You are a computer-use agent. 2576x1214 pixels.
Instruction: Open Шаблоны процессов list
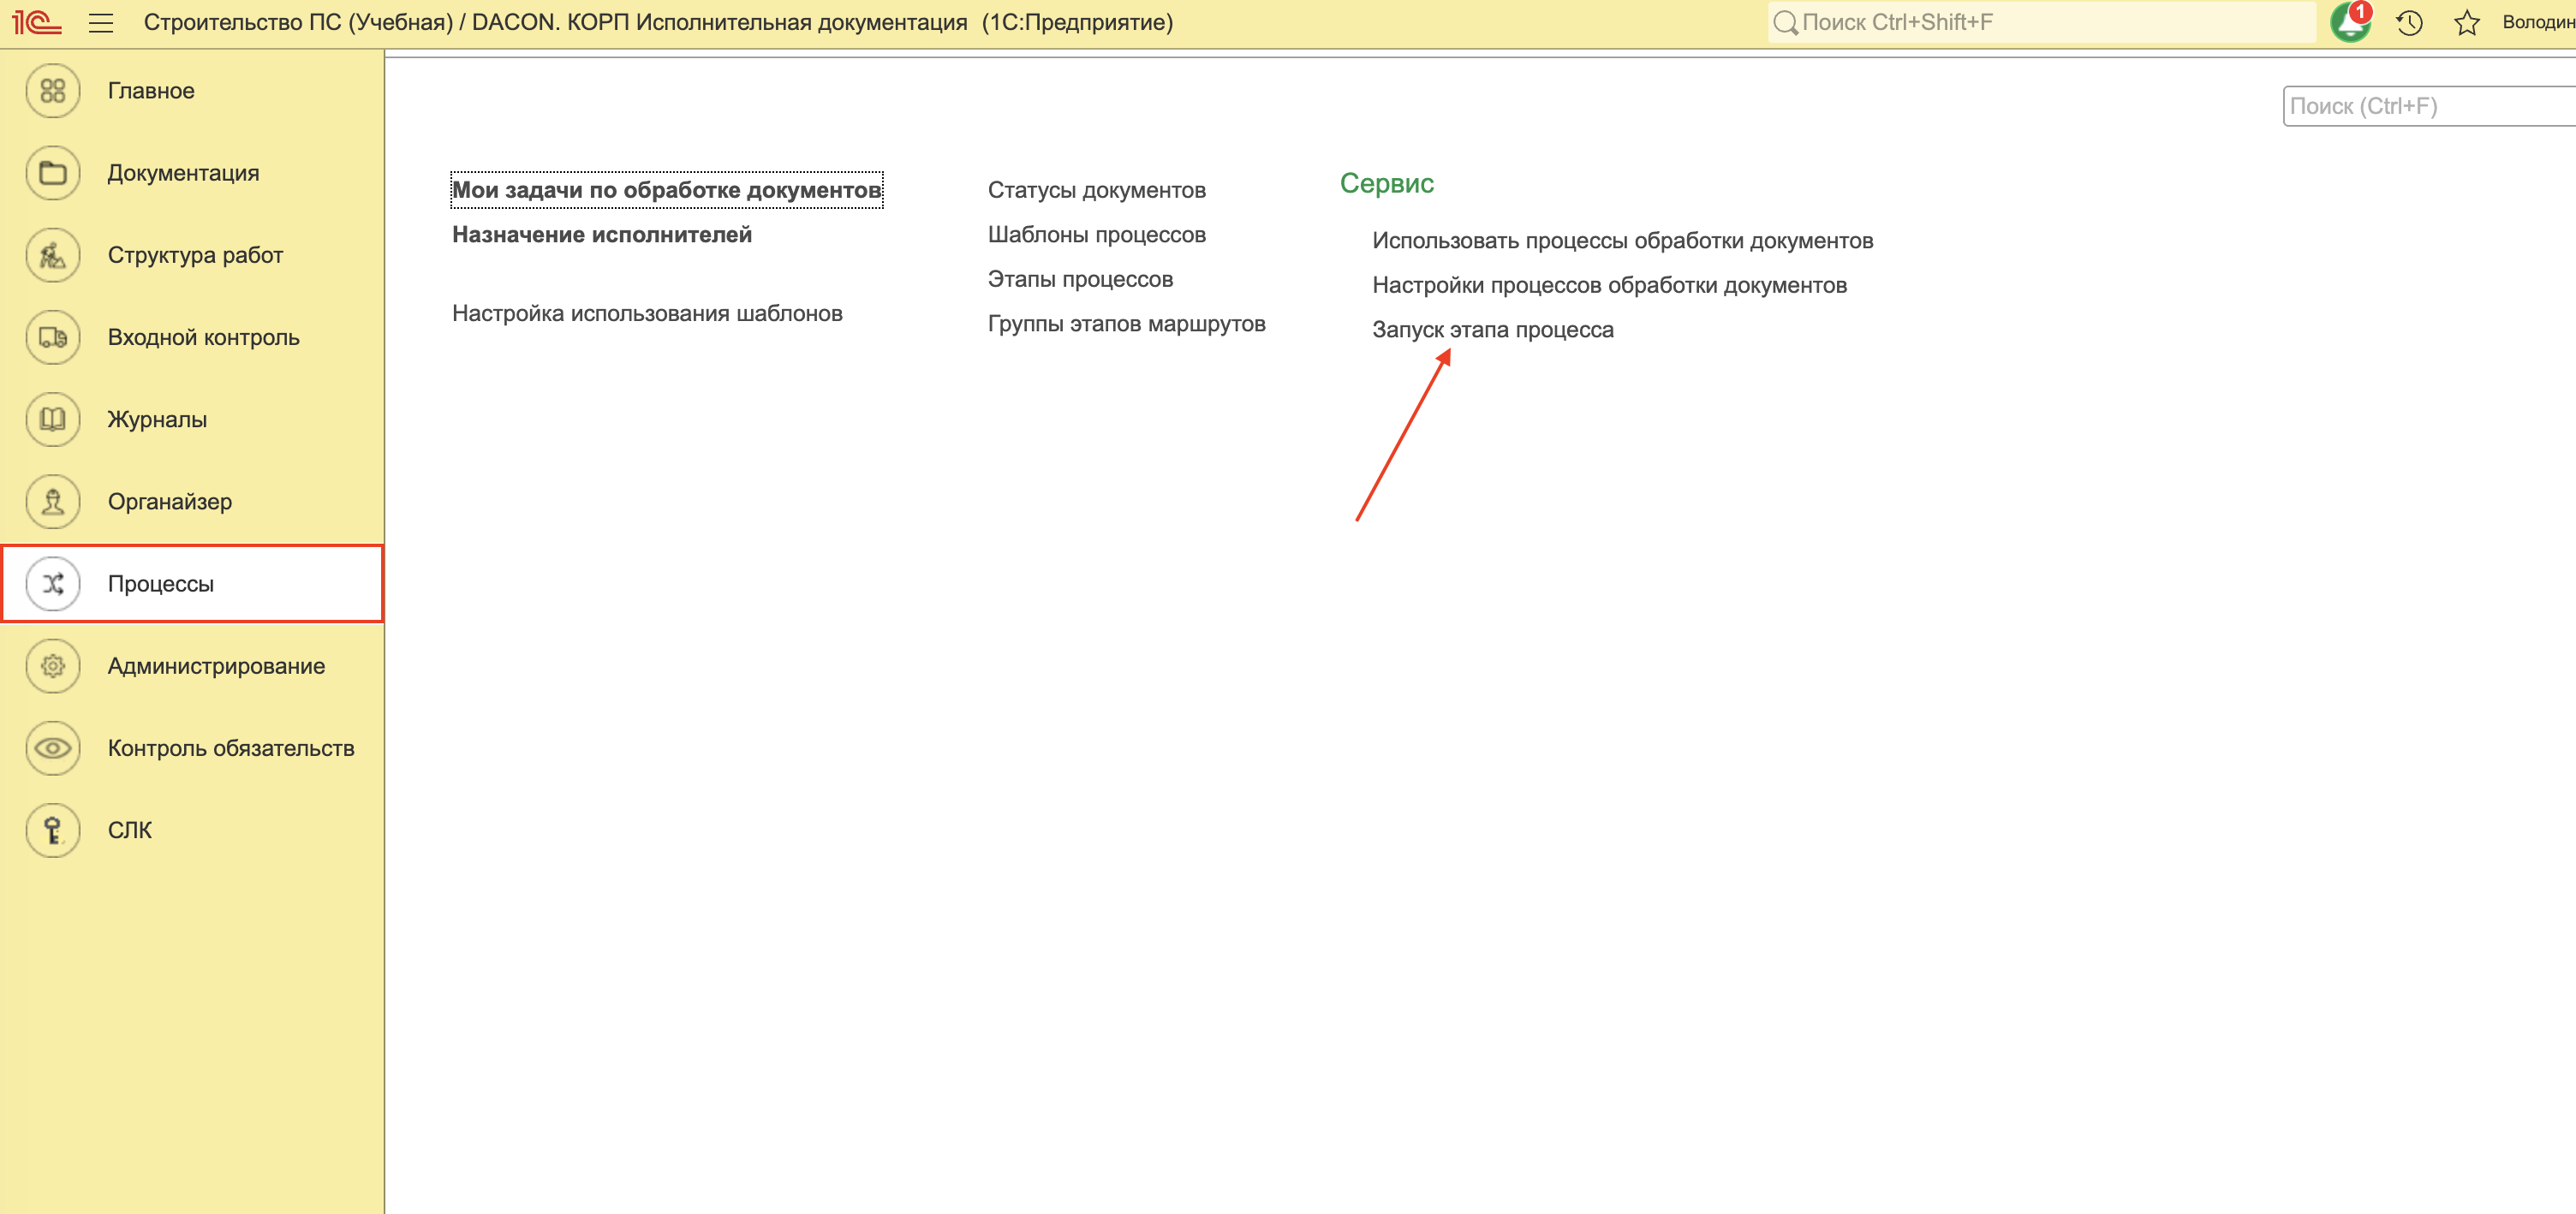pos(1096,235)
